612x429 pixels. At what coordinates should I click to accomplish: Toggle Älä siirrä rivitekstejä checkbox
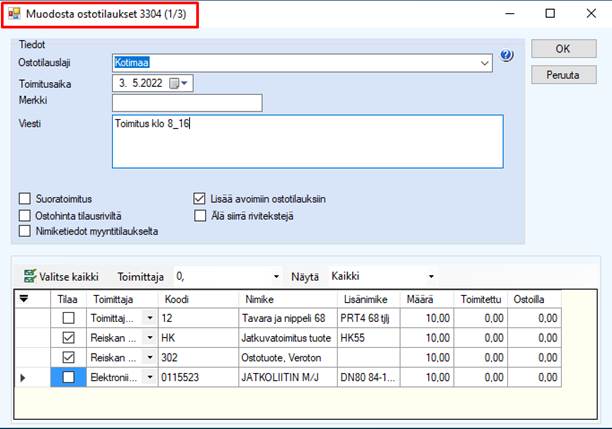[x=199, y=215]
